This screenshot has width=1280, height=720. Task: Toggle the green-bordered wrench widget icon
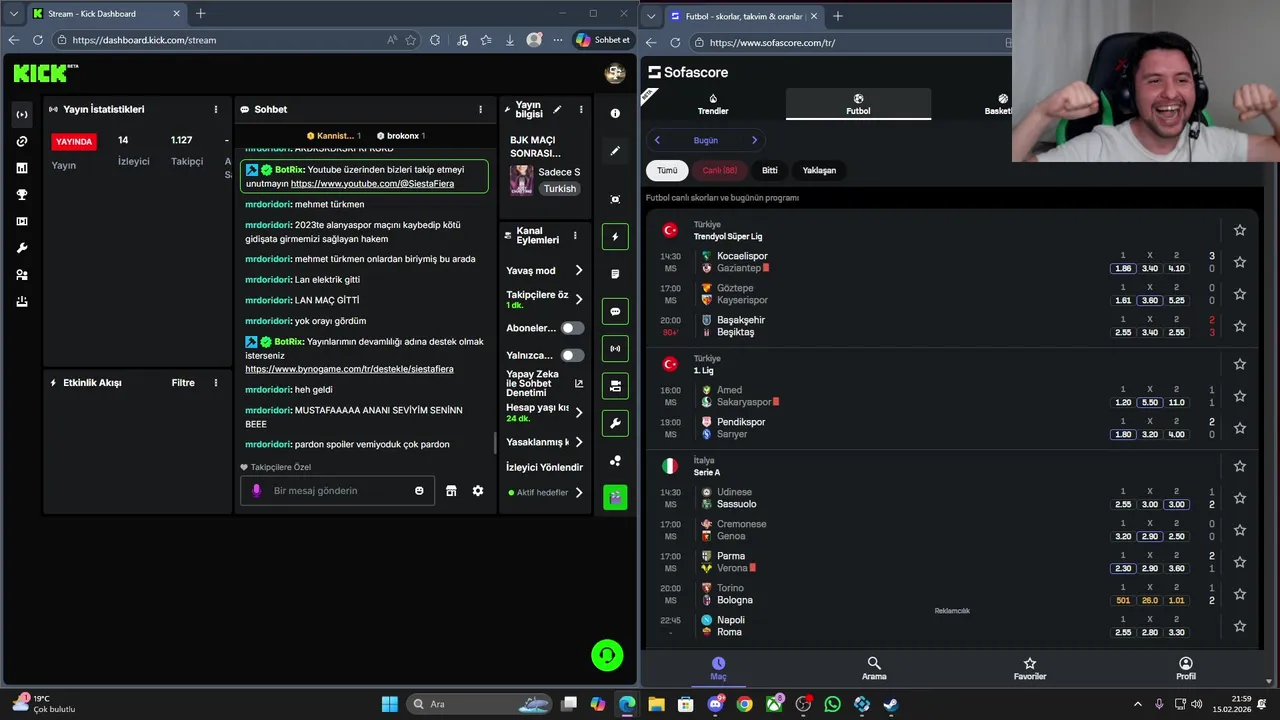pyautogui.click(x=615, y=423)
